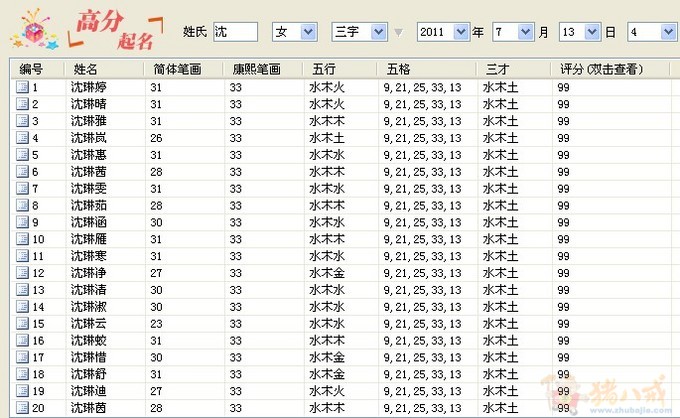Click the surname input field 沈

pyautogui.click(x=235, y=32)
